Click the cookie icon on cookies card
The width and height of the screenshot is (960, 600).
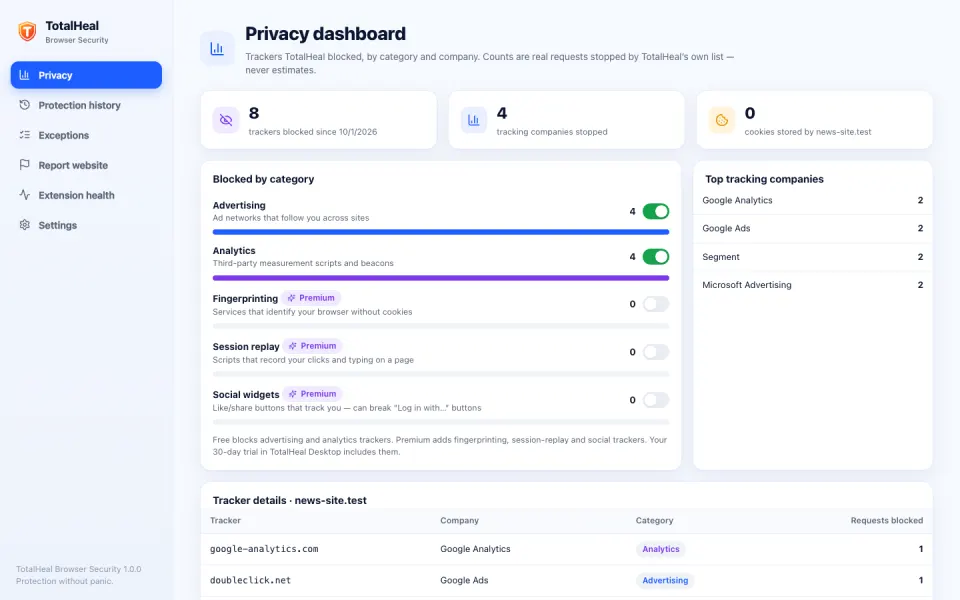(x=722, y=120)
